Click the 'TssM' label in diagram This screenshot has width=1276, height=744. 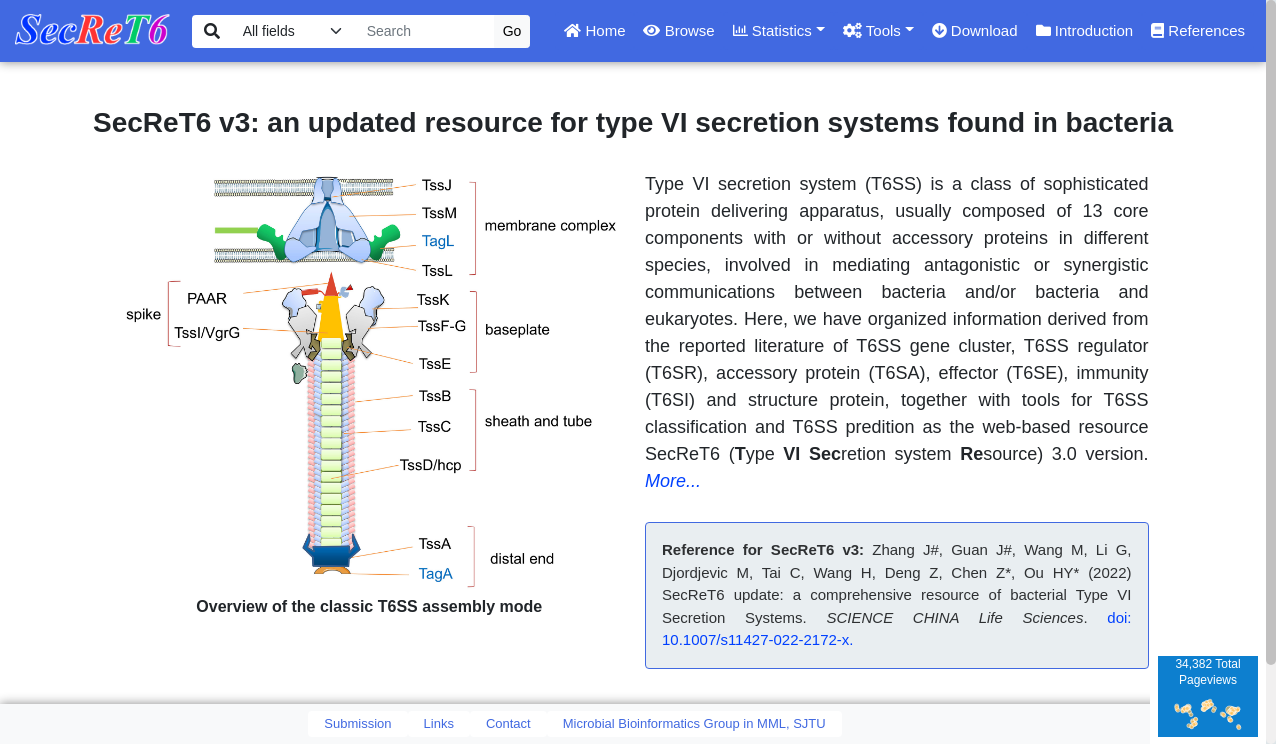point(439,213)
